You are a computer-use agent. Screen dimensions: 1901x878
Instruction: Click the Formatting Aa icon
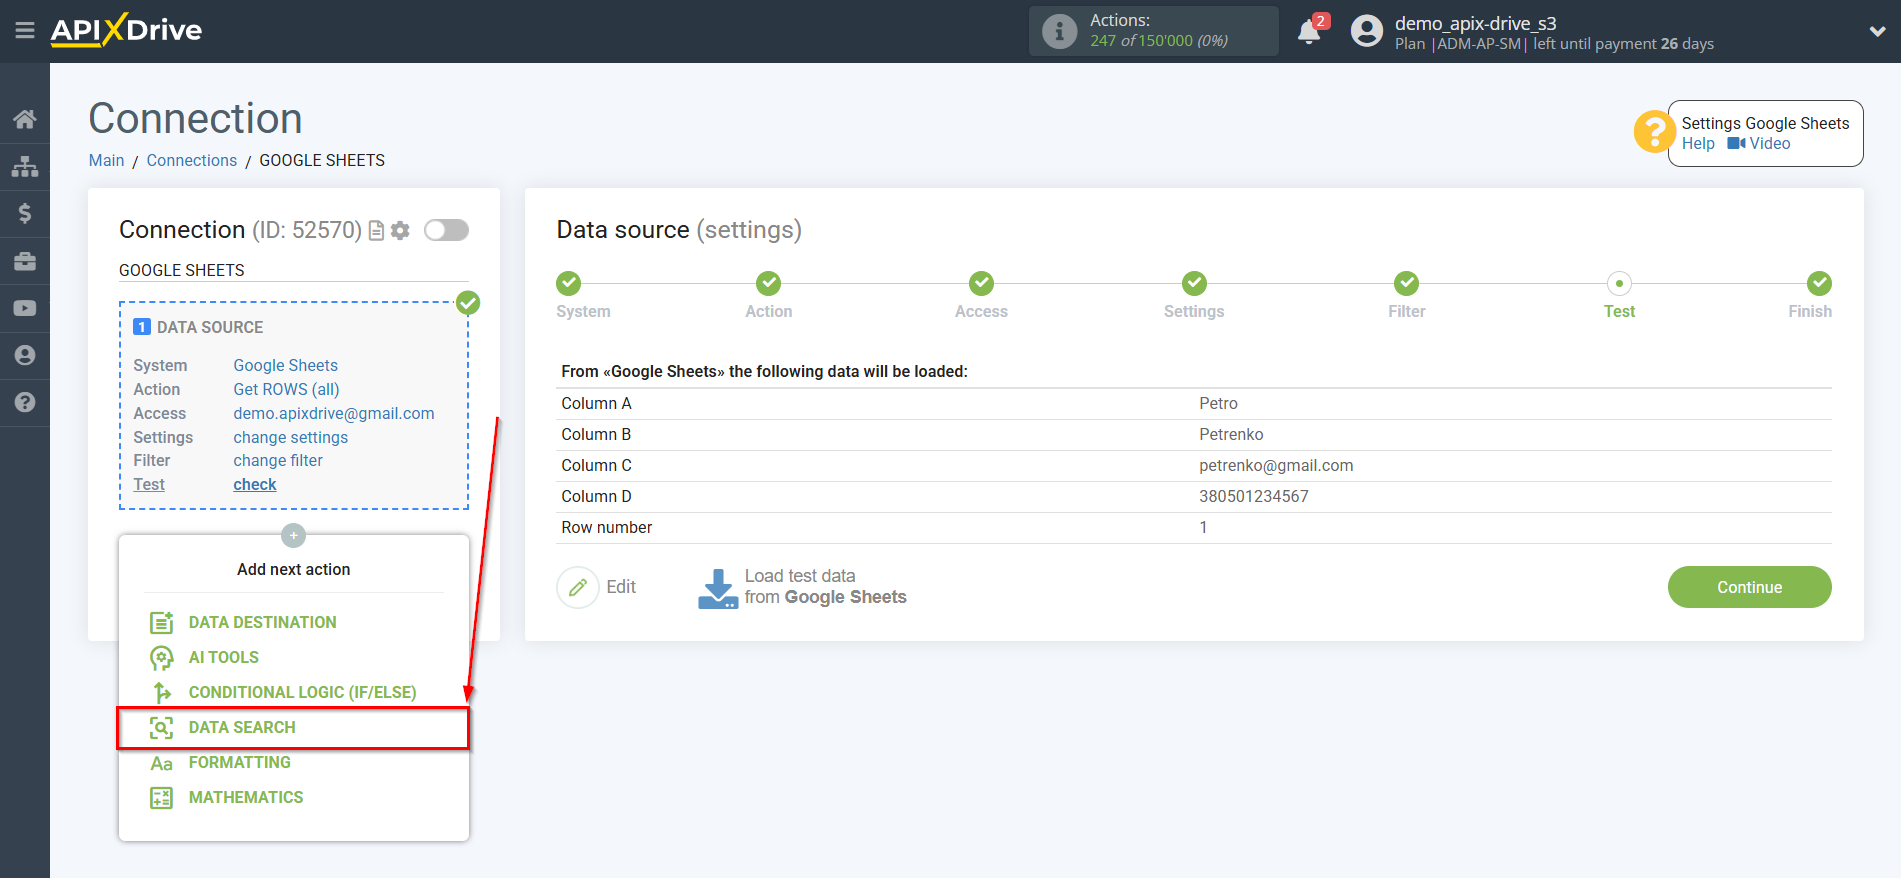[161, 763]
